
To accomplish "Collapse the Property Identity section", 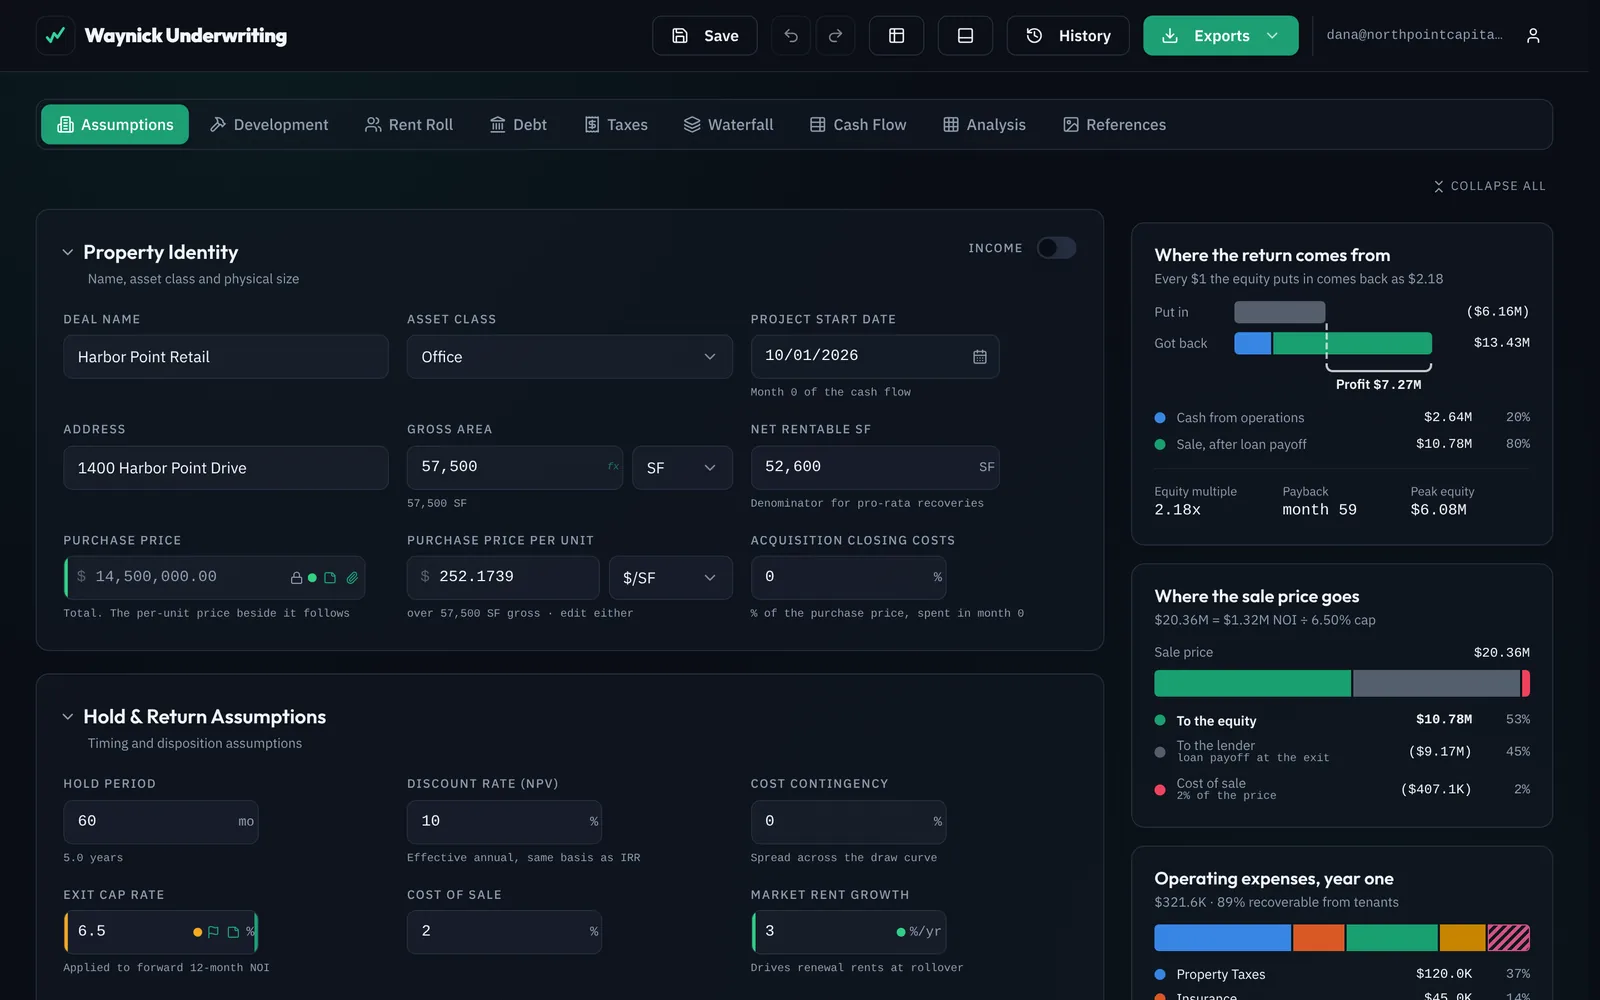I will (x=68, y=252).
